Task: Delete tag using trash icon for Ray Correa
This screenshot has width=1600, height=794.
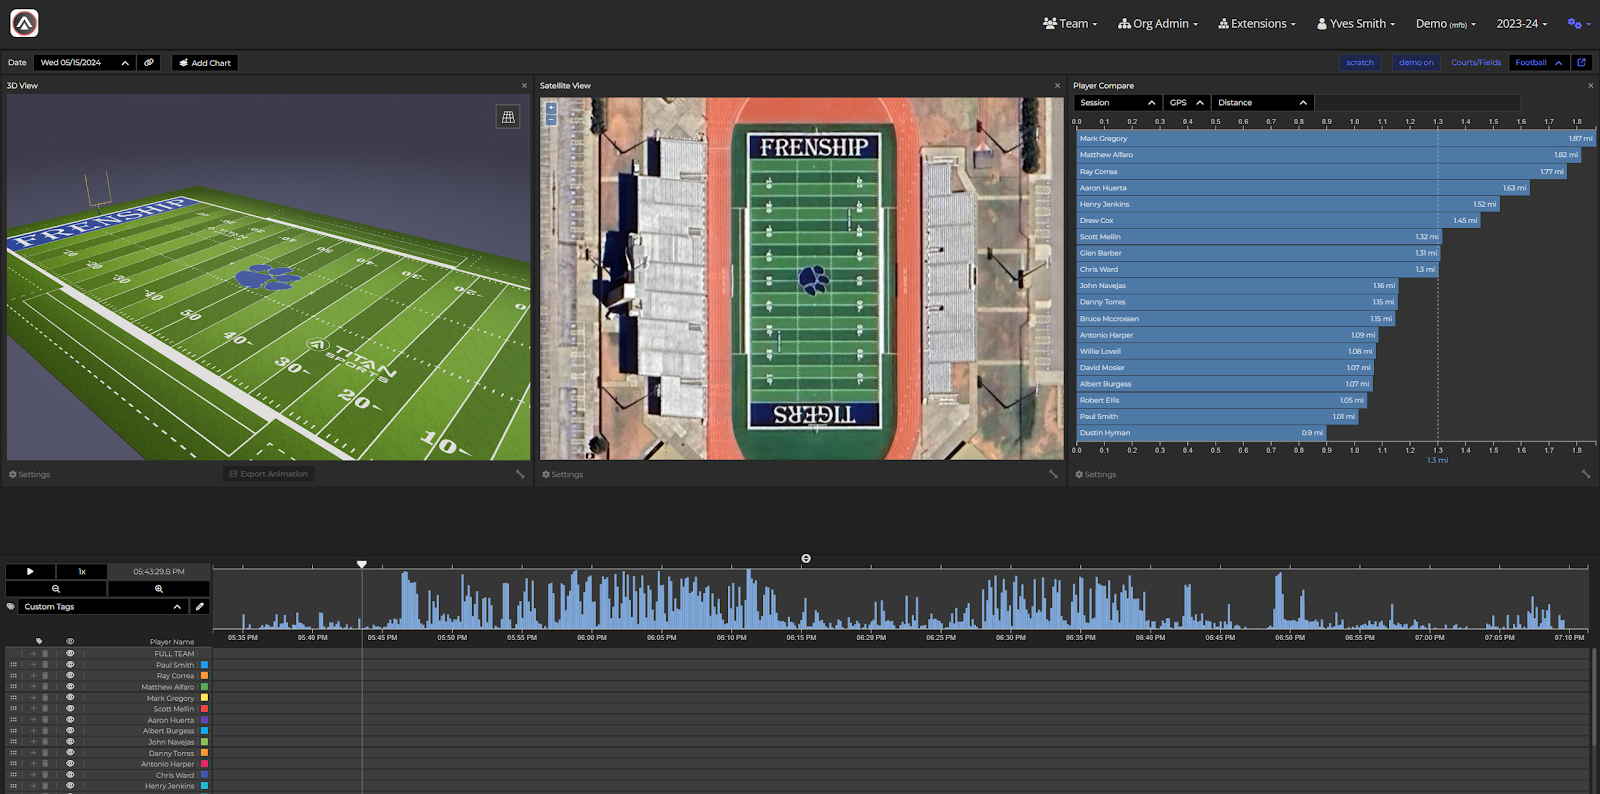Action: (45, 676)
